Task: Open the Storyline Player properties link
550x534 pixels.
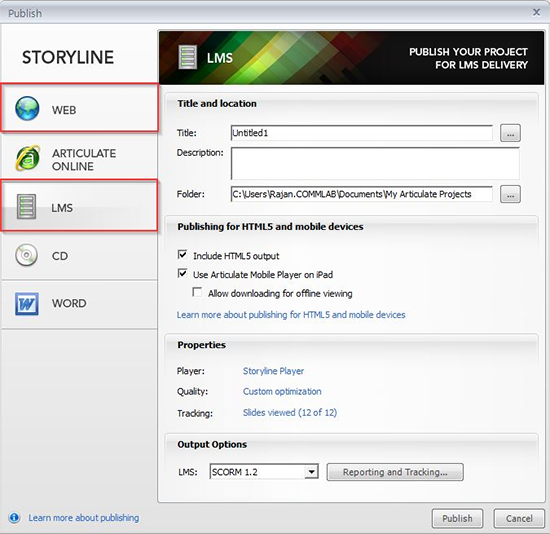Action: click(273, 371)
